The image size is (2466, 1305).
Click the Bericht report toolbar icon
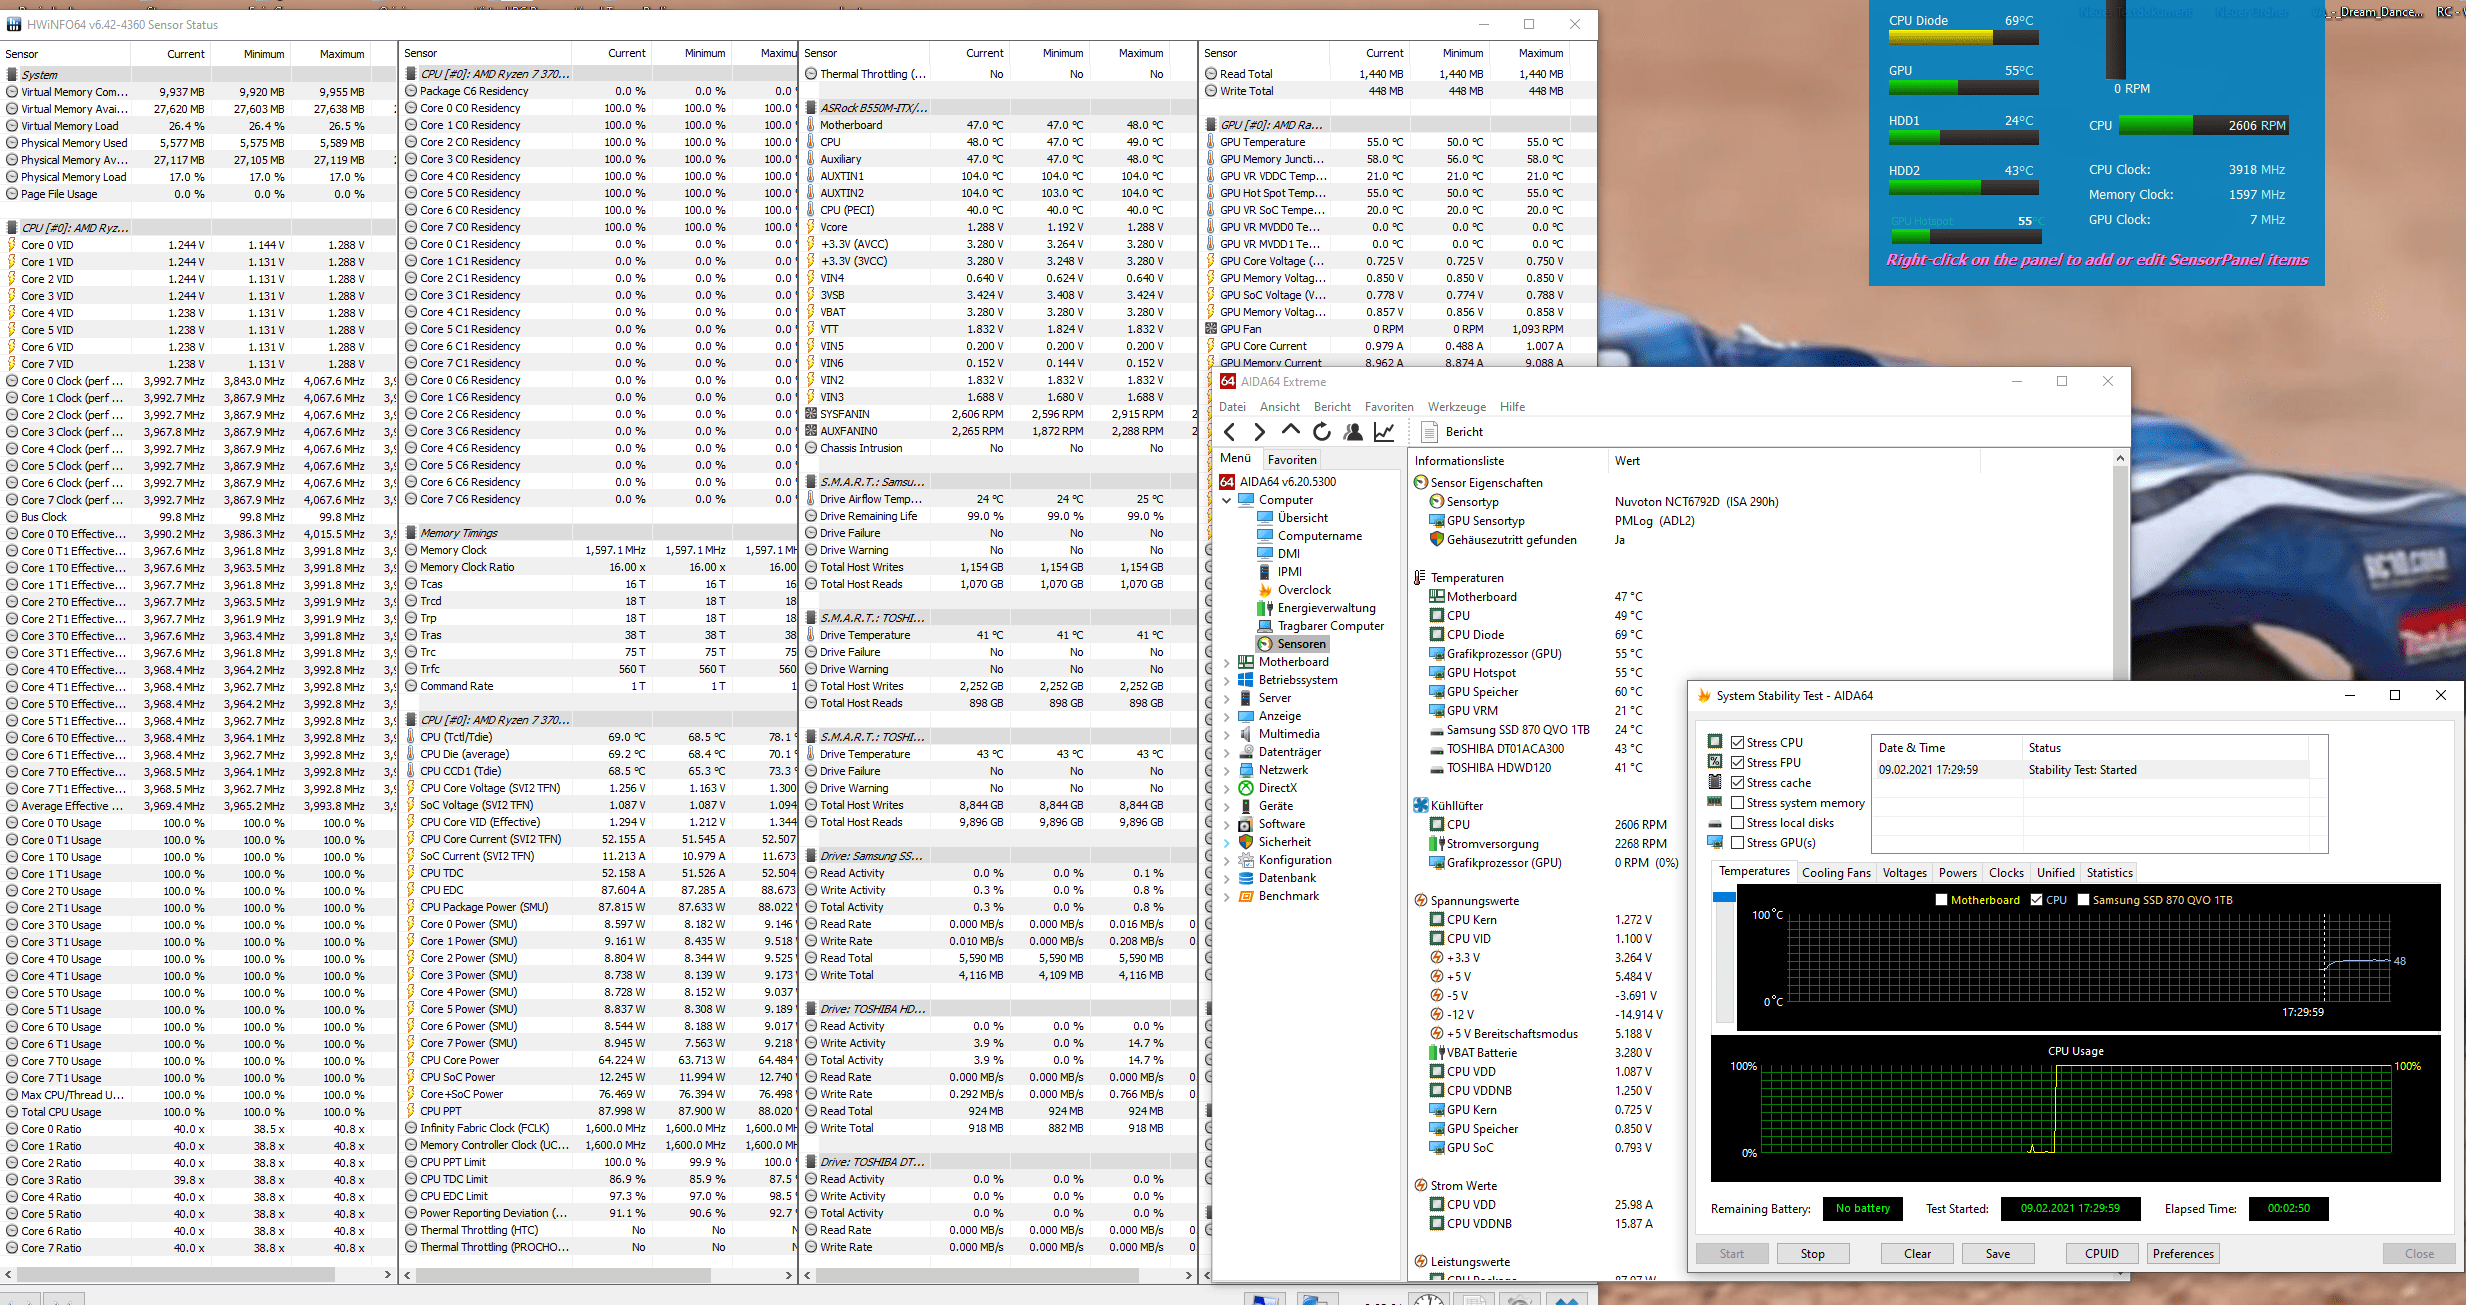[x=1430, y=432]
